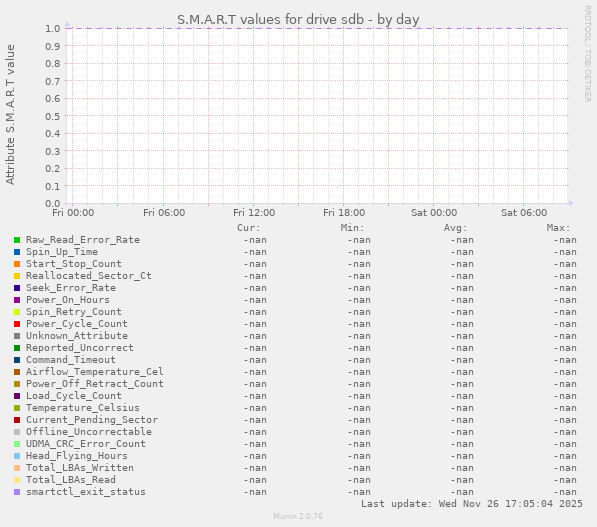Select the Unknown_Attribute legend label

tap(77, 336)
